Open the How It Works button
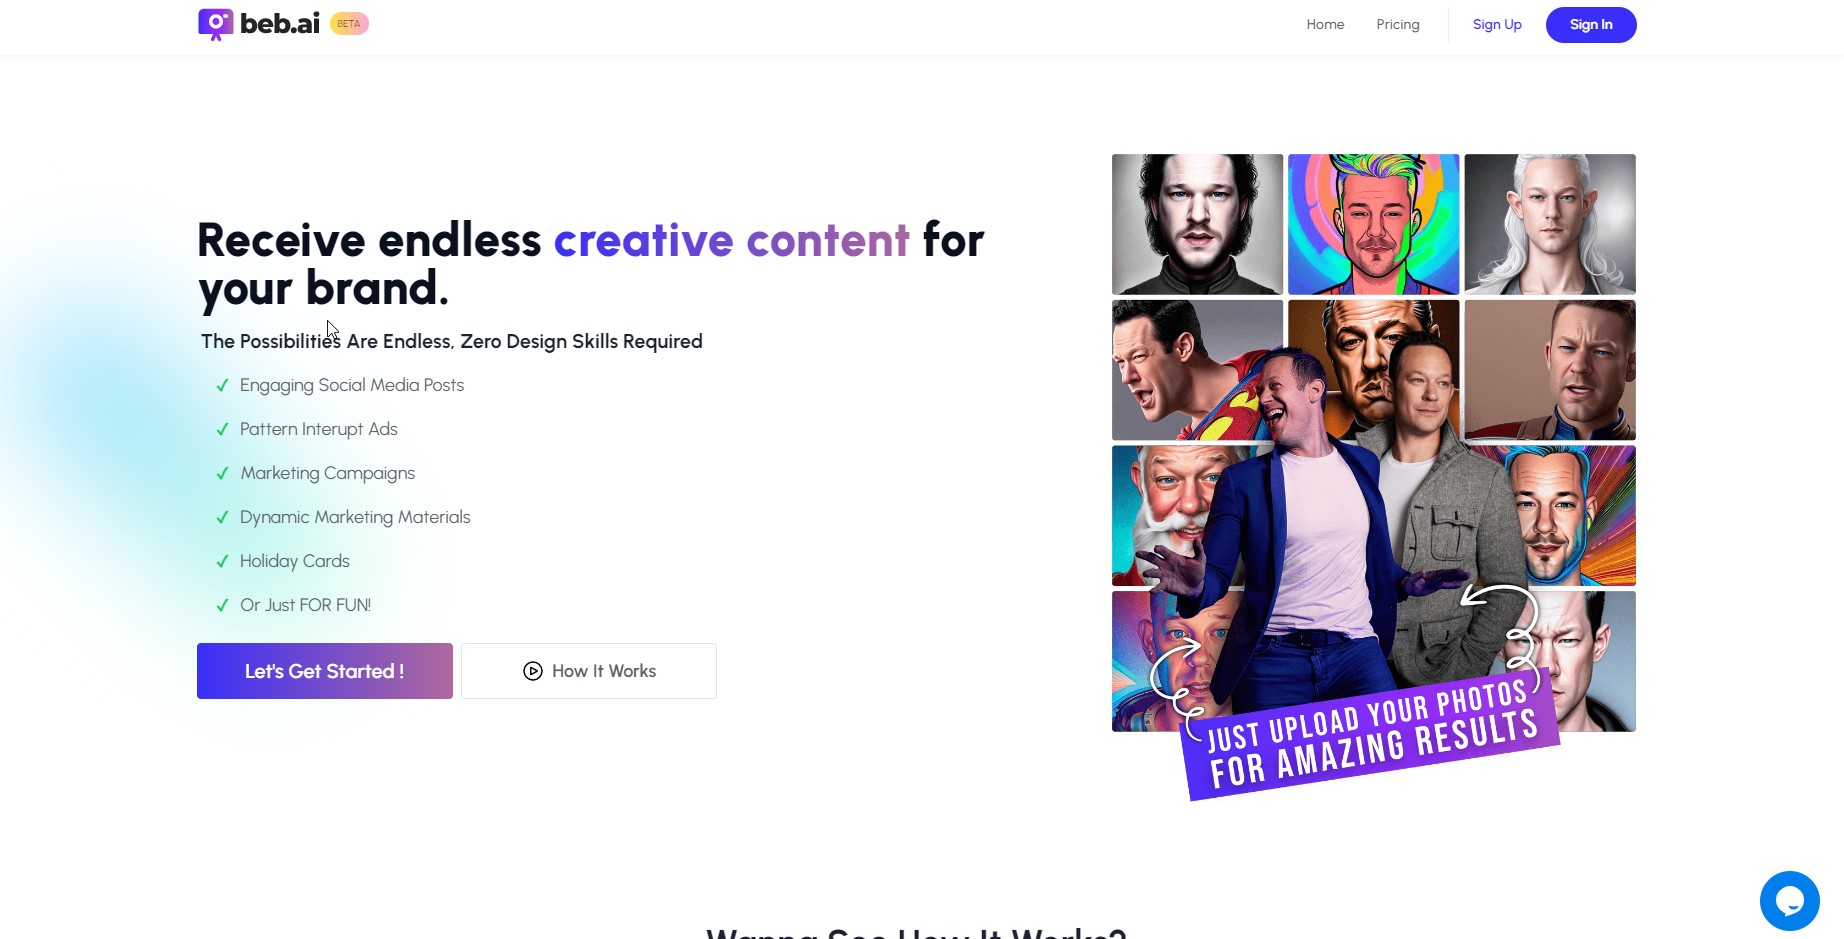 [589, 671]
